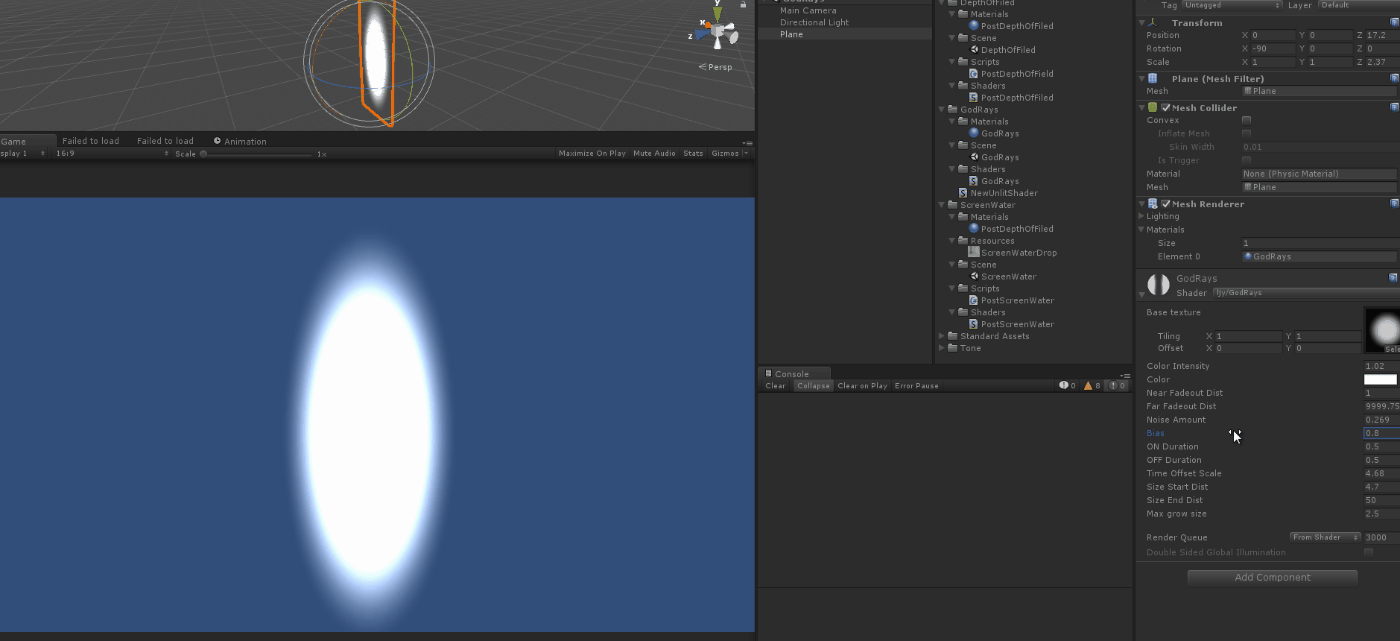Expand the Tone folder
Screen dimensions: 1400x641
click(x=941, y=349)
